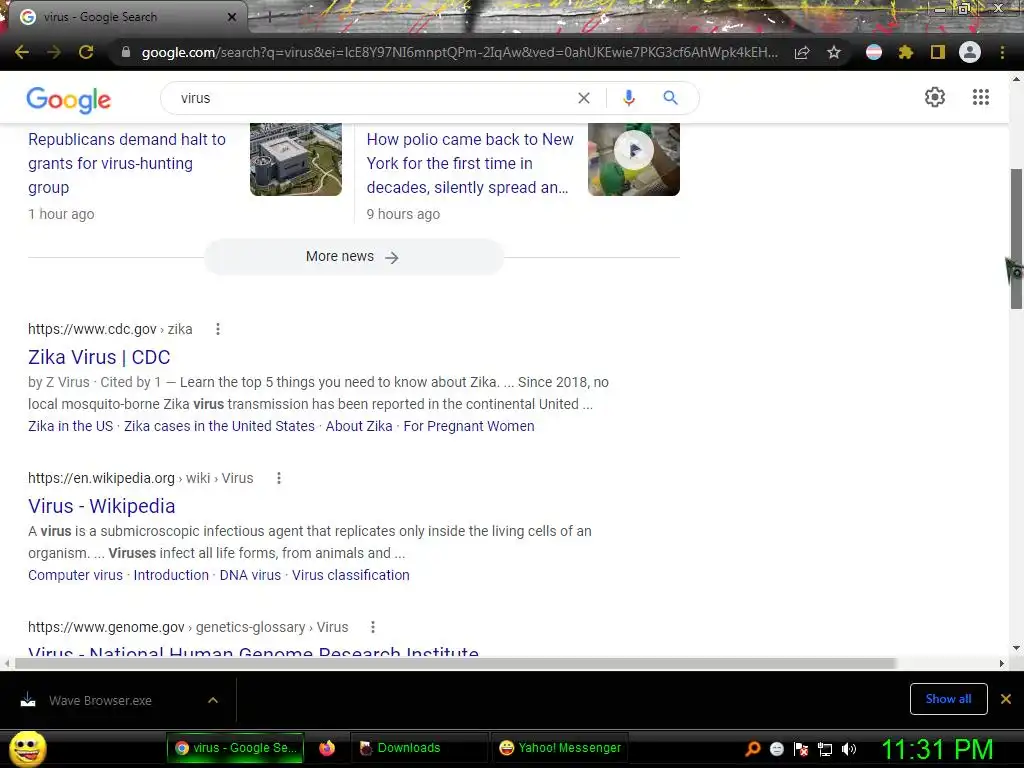Clear the search box with the X
This screenshot has height=768, width=1024.
pyautogui.click(x=584, y=98)
